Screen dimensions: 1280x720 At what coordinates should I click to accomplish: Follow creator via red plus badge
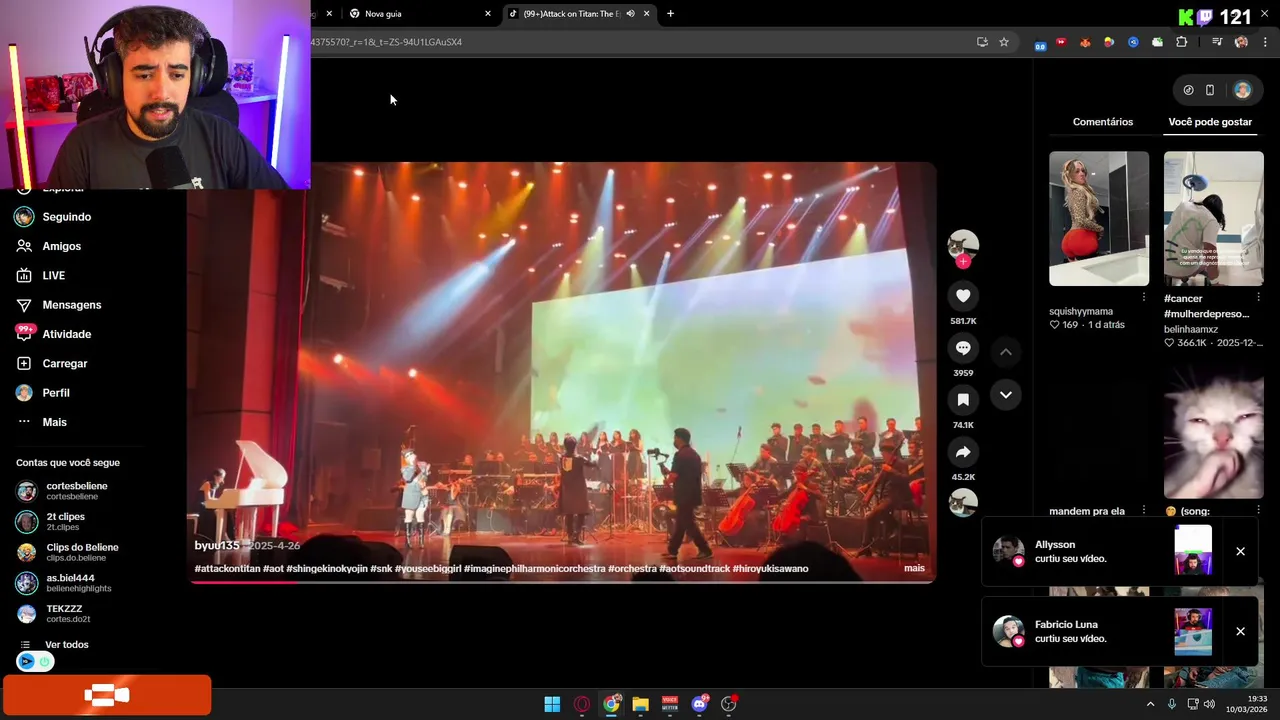pyautogui.click(x=963, y=262)
